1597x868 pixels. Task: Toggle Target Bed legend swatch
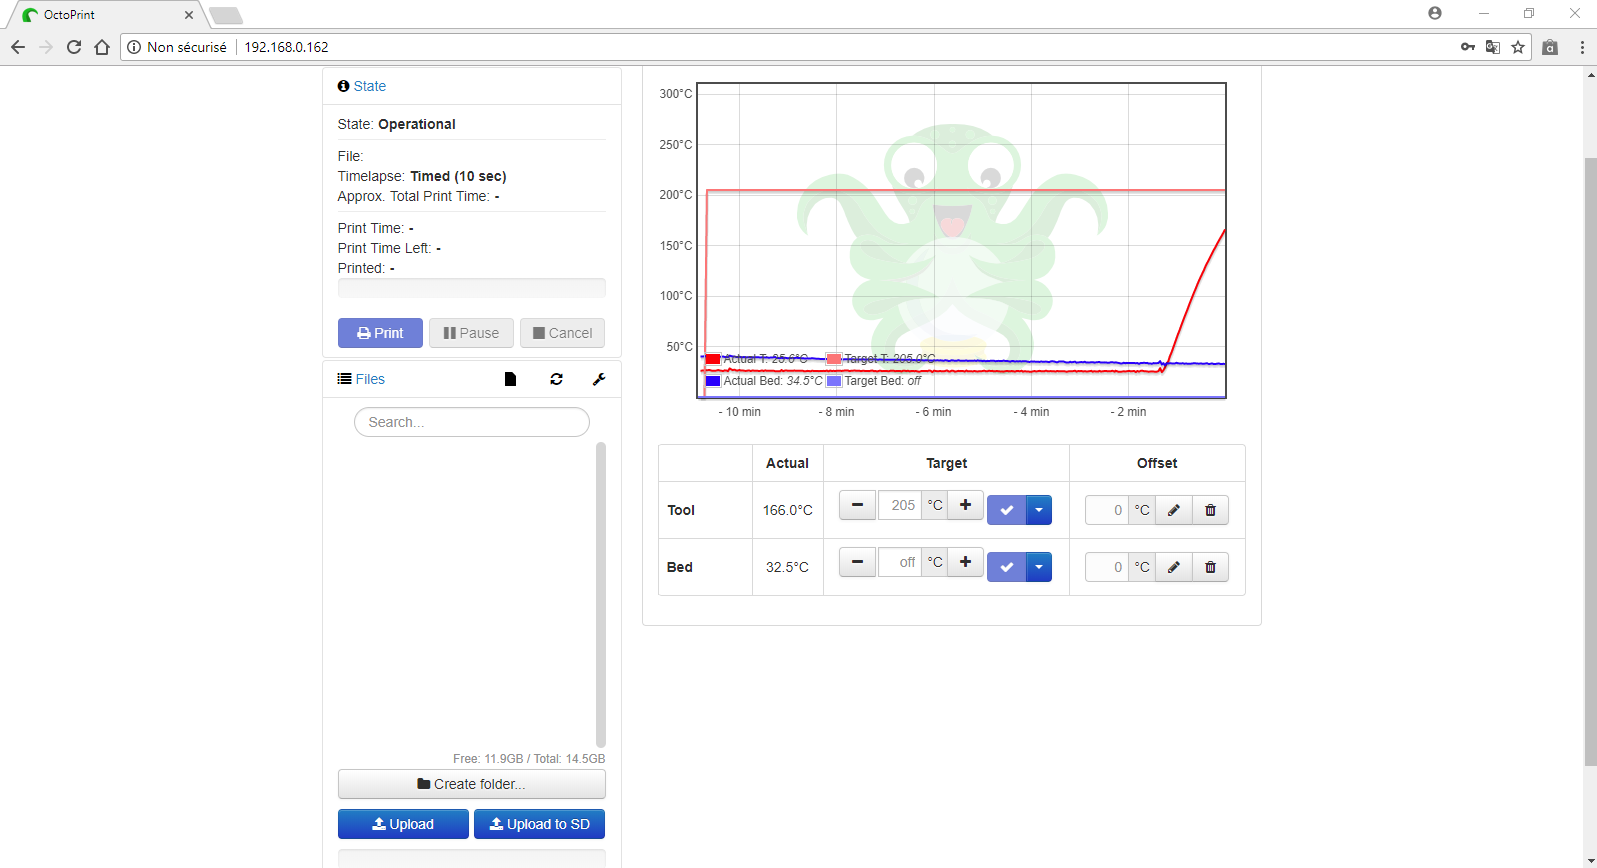point(834,381)
